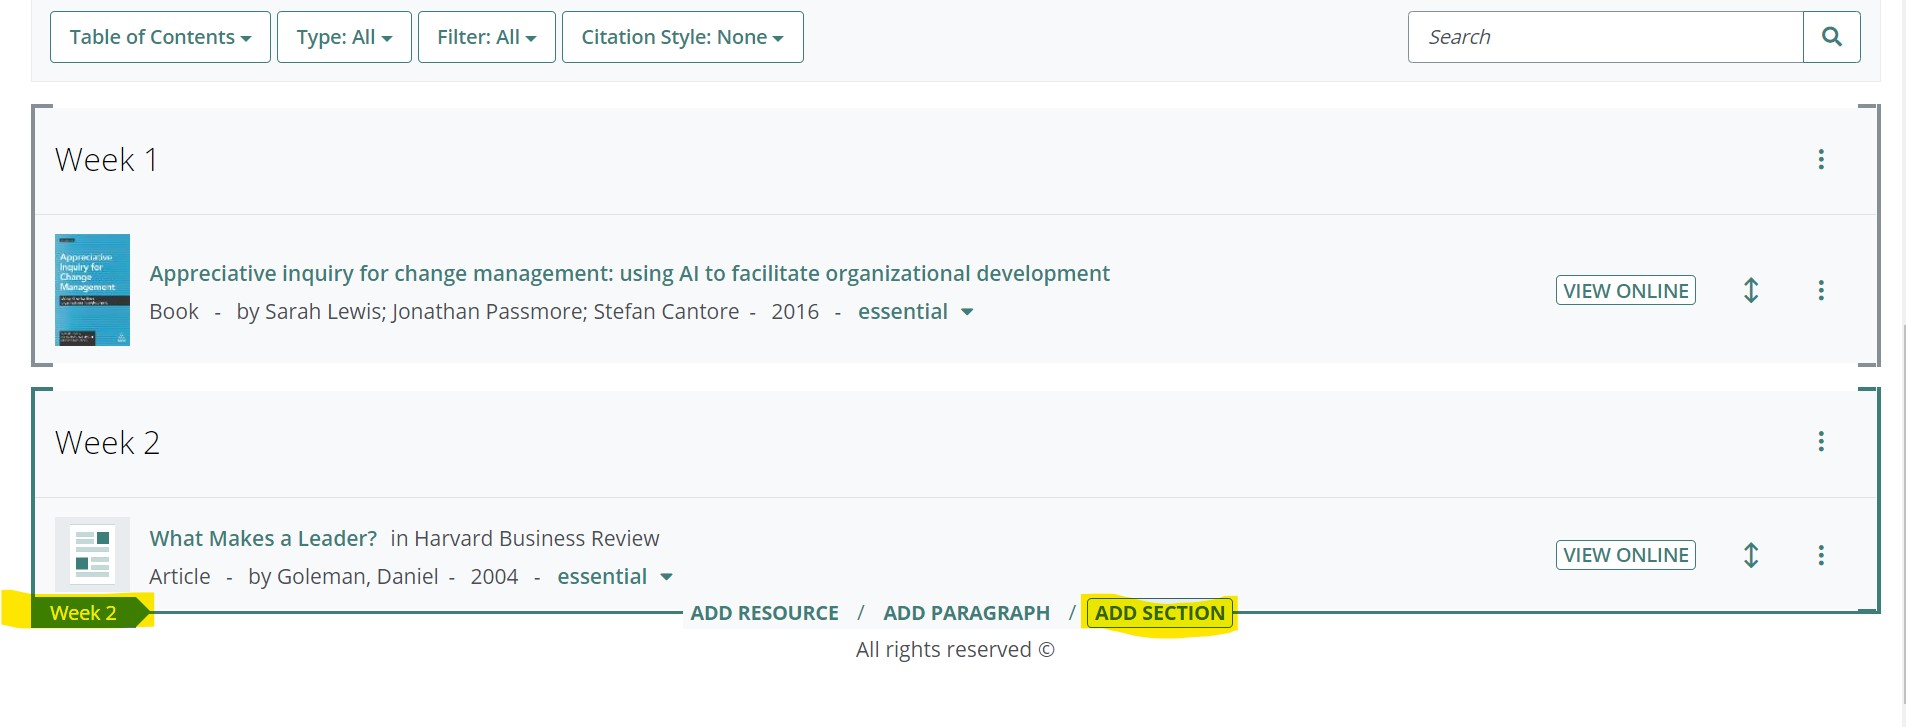Open options menu for Appreciative inquiry book

(x=1820, y=291)
